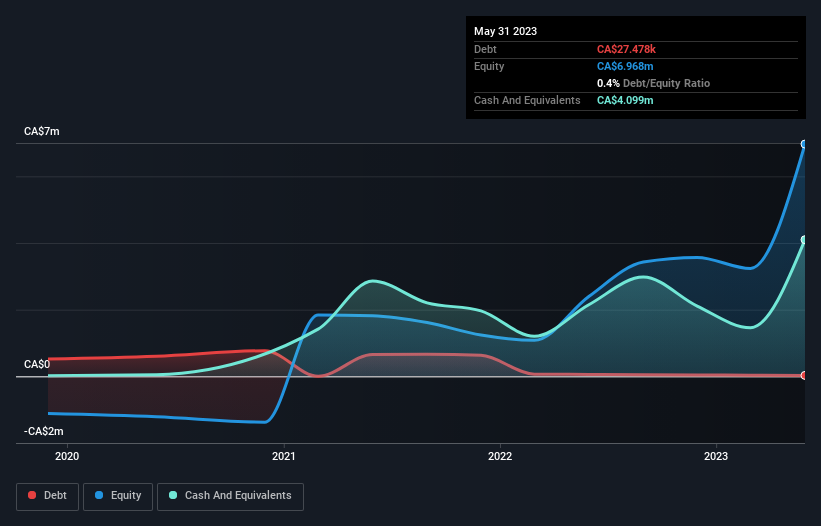Click the 2023 x-axis label
The height and width of the screenshot is (526, 821).
coord(716,456)
